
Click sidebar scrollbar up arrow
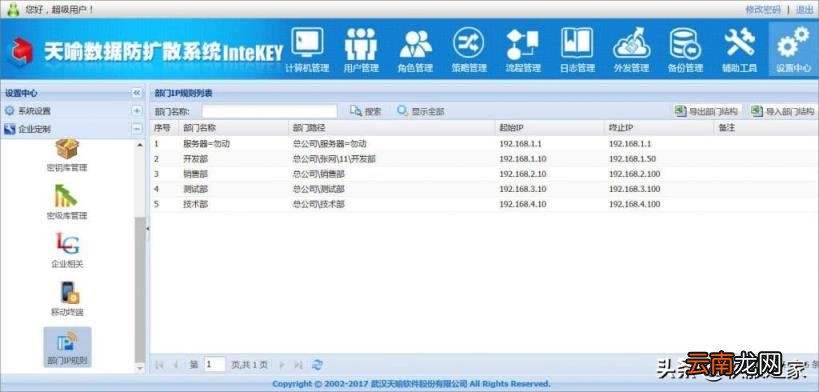140,145
